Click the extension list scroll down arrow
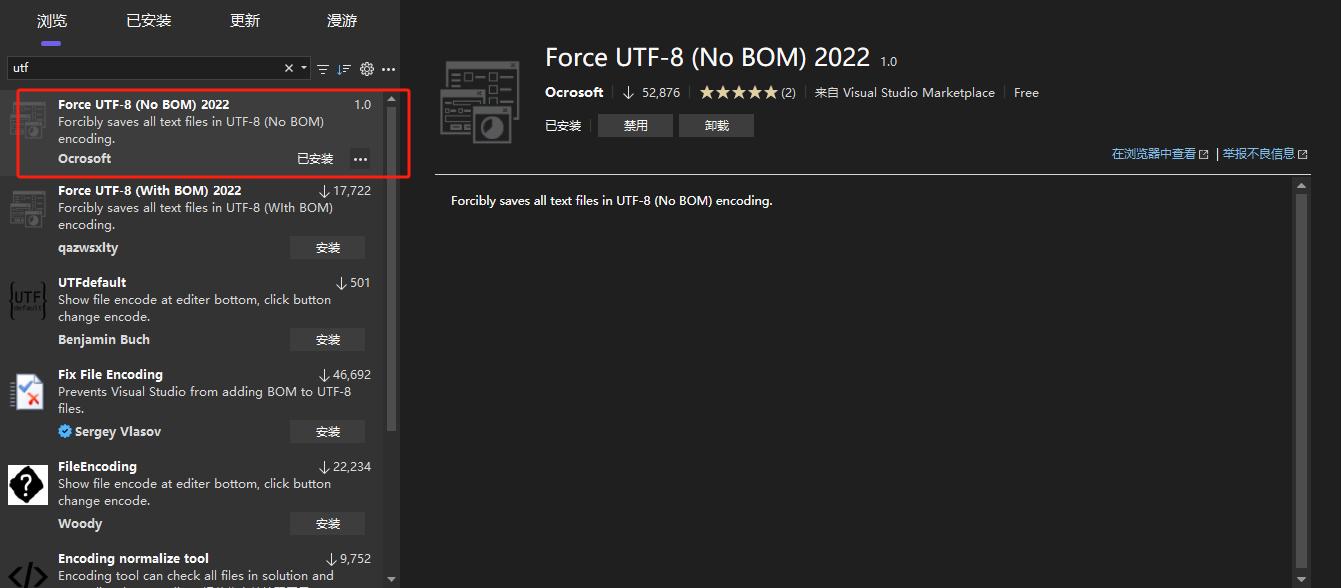Image resolution: width=1341 pixels, height=588 pixels. [391, 579]
